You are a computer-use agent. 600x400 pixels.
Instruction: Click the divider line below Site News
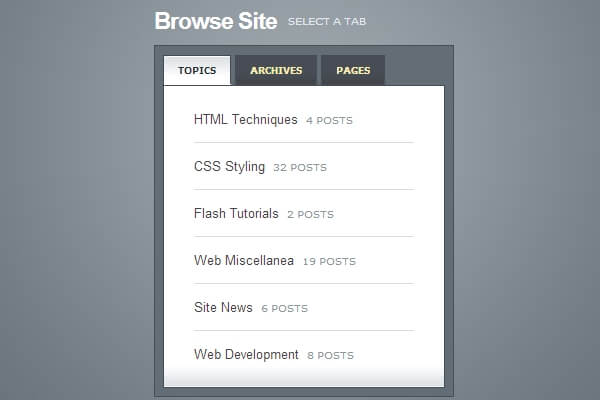[x=303, y=330]
